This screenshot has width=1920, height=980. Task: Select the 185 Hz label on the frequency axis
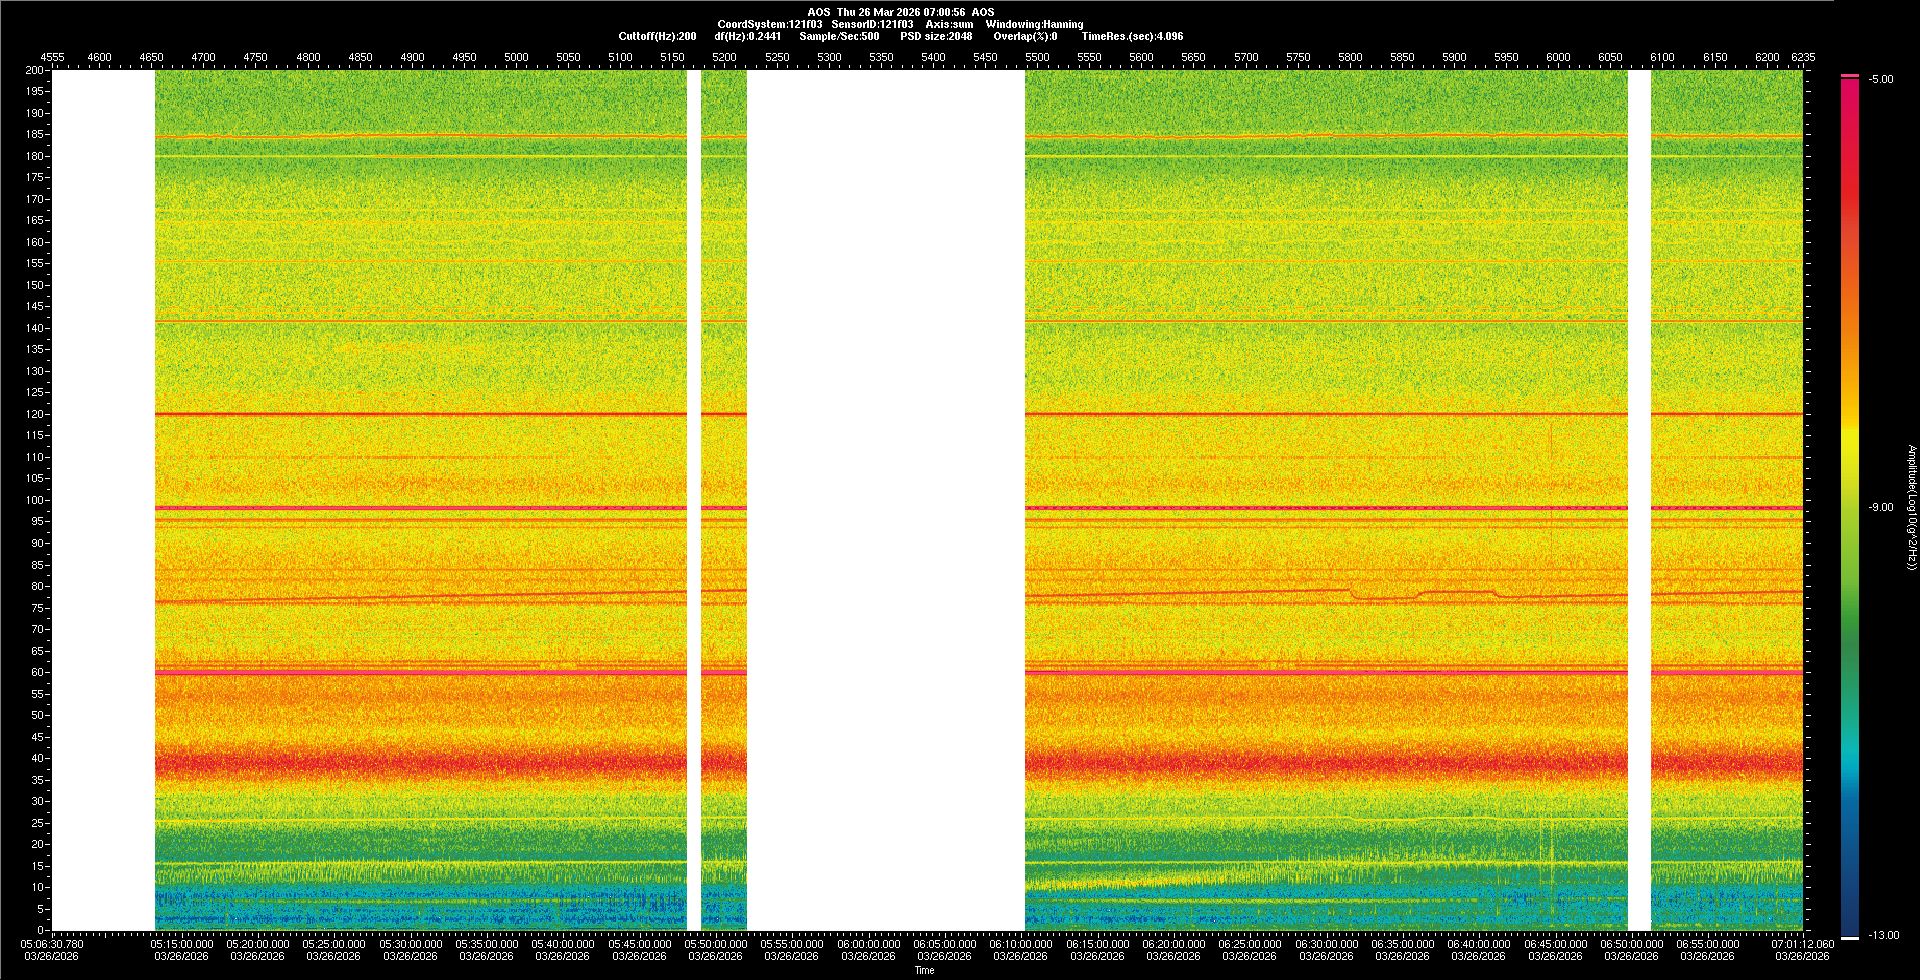tap(35, 135)
